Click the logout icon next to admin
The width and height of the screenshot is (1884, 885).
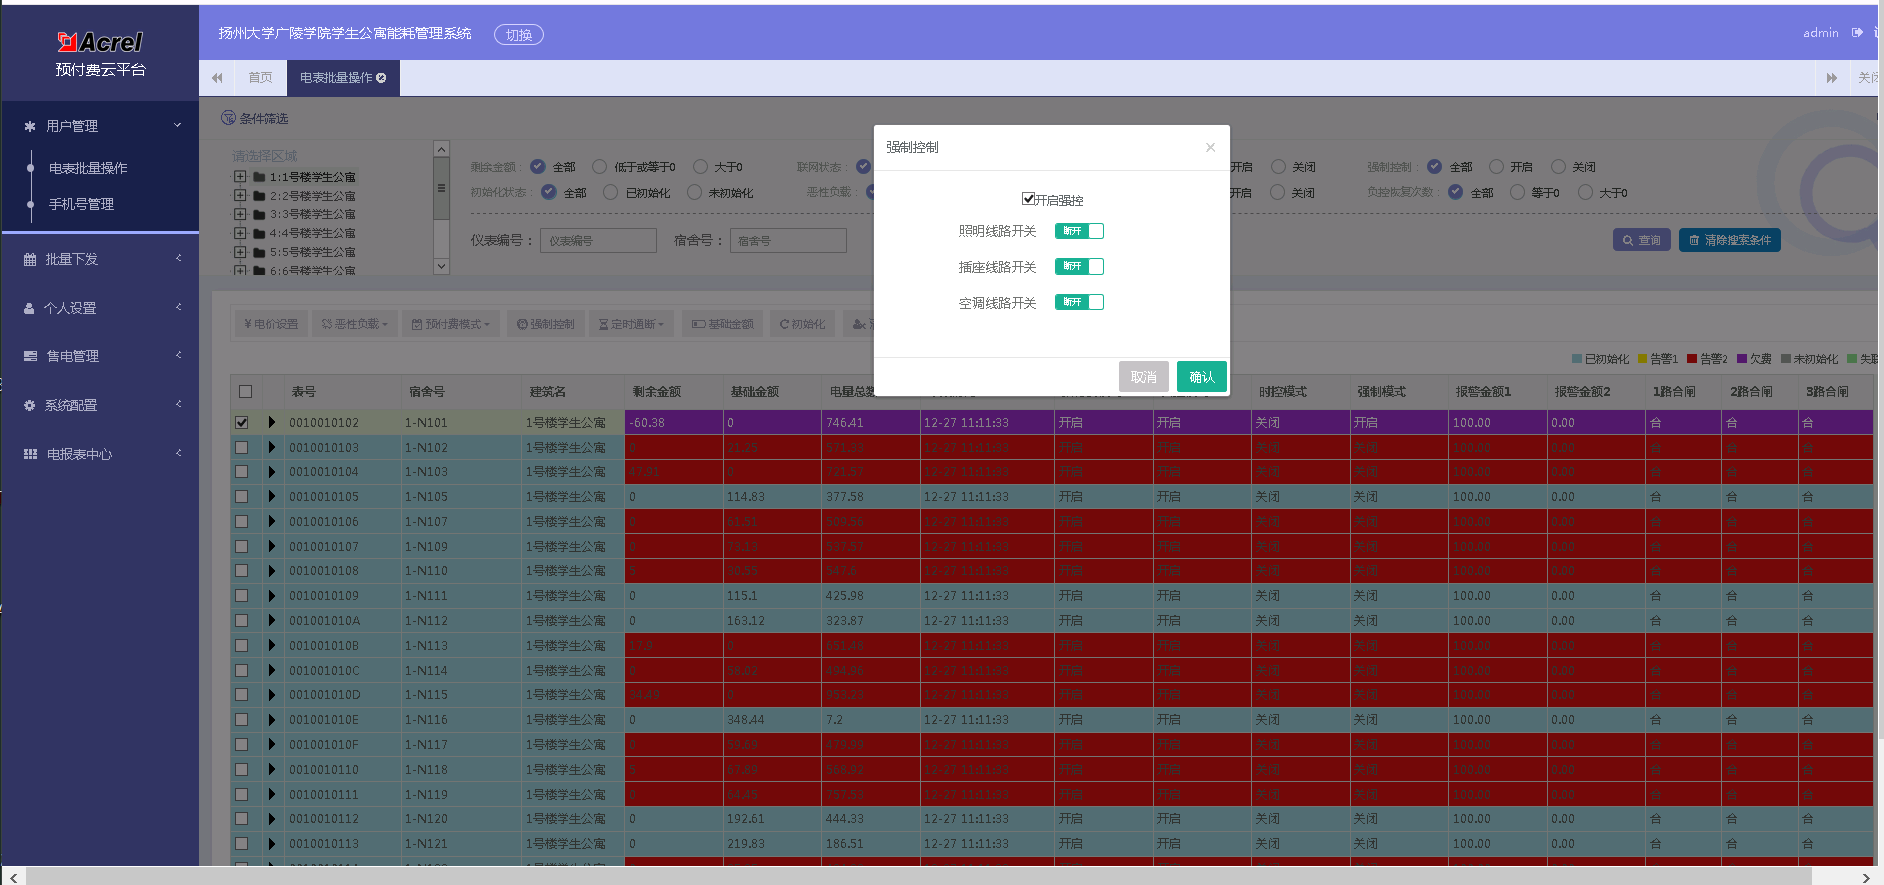point(1857,33)
